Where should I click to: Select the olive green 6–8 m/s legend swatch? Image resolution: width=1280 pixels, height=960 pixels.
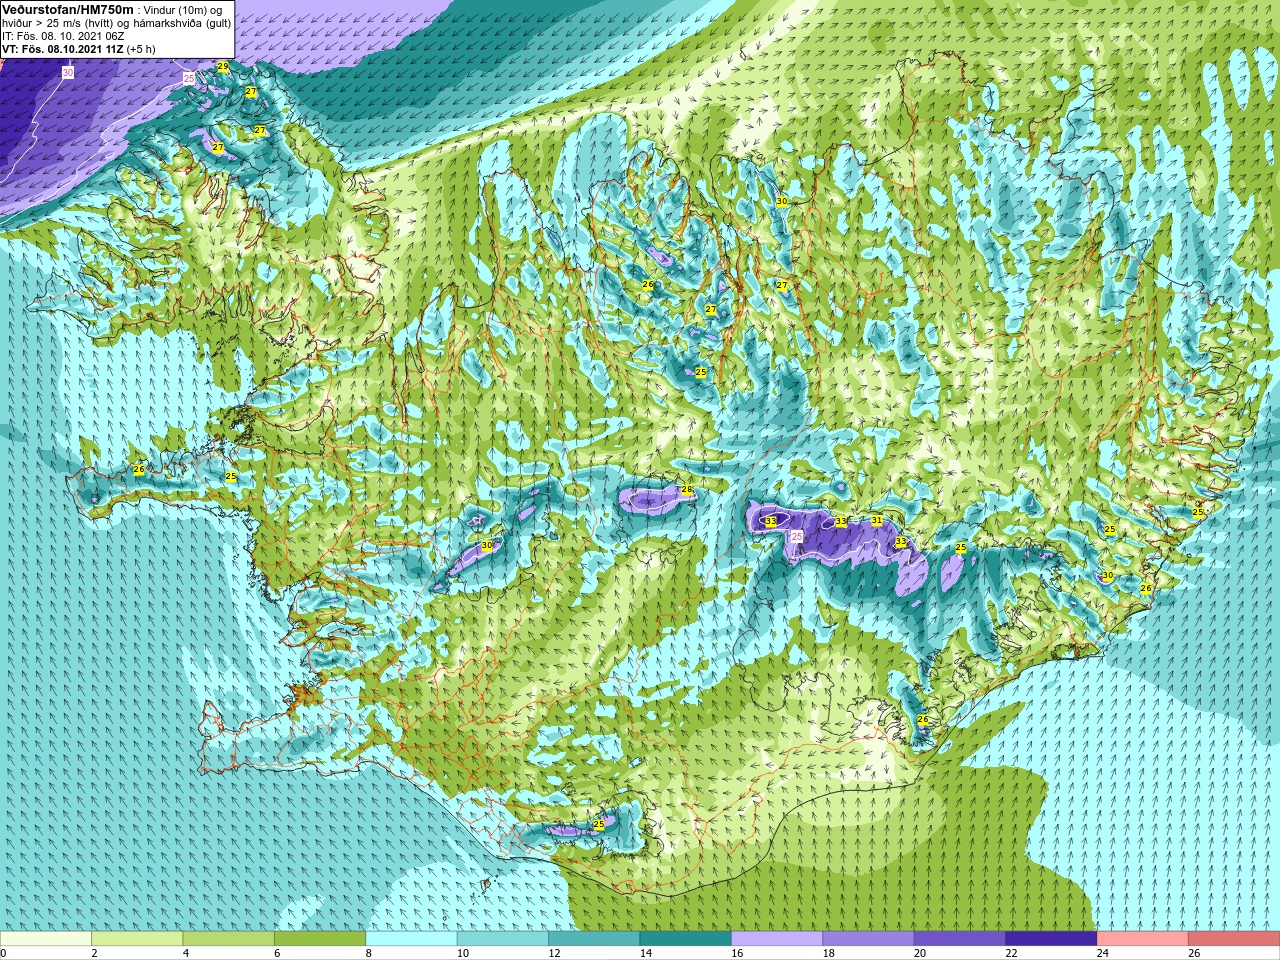pyautogui.click(x=320, y=939)
